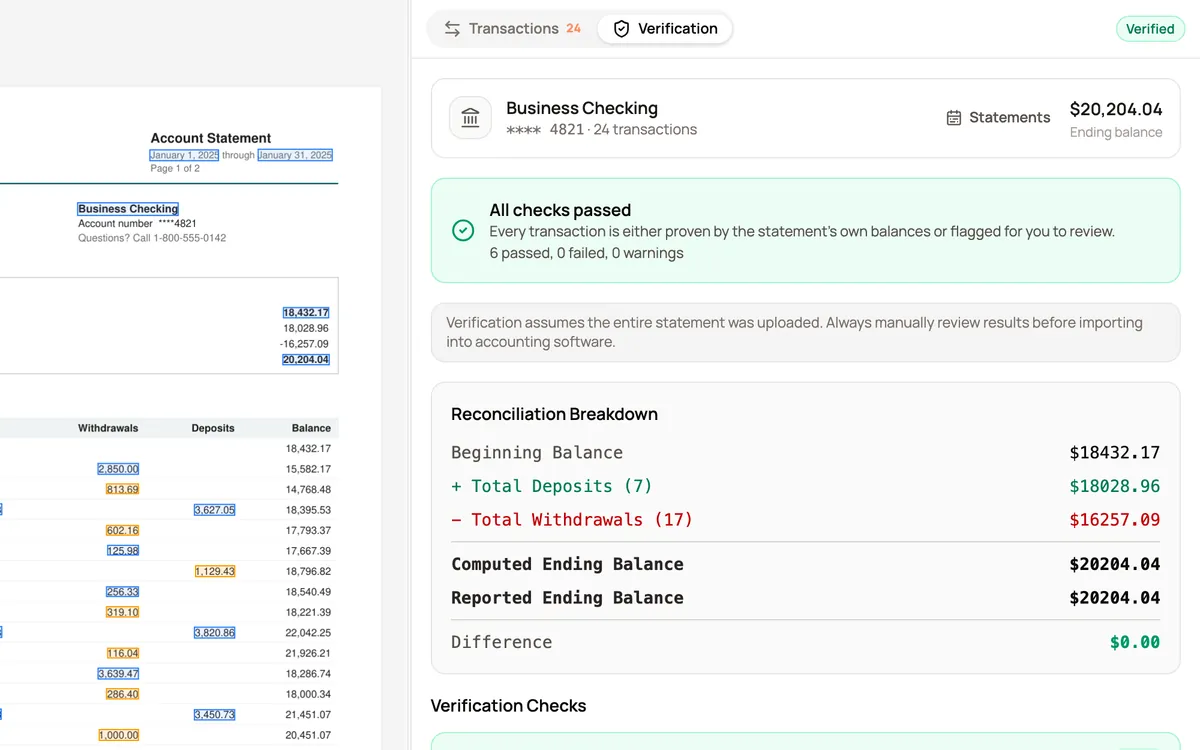Select withdrawal amount 3,639.47
Screen dimensions: 1200x750
[x=118, y=674]
